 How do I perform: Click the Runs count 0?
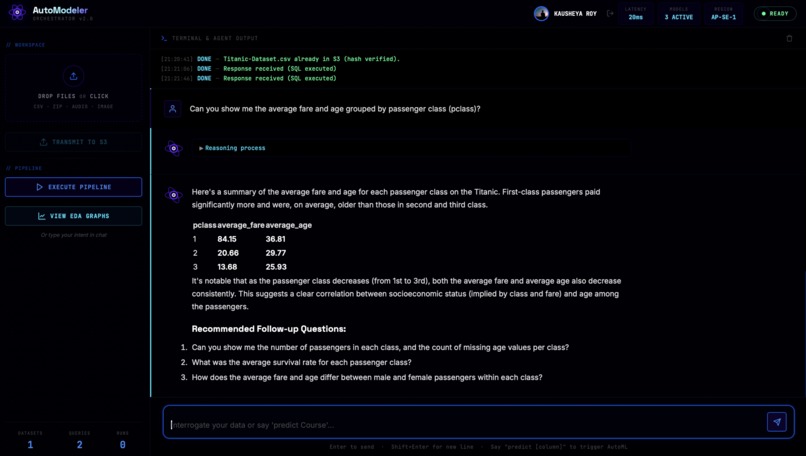coord(122,444)
